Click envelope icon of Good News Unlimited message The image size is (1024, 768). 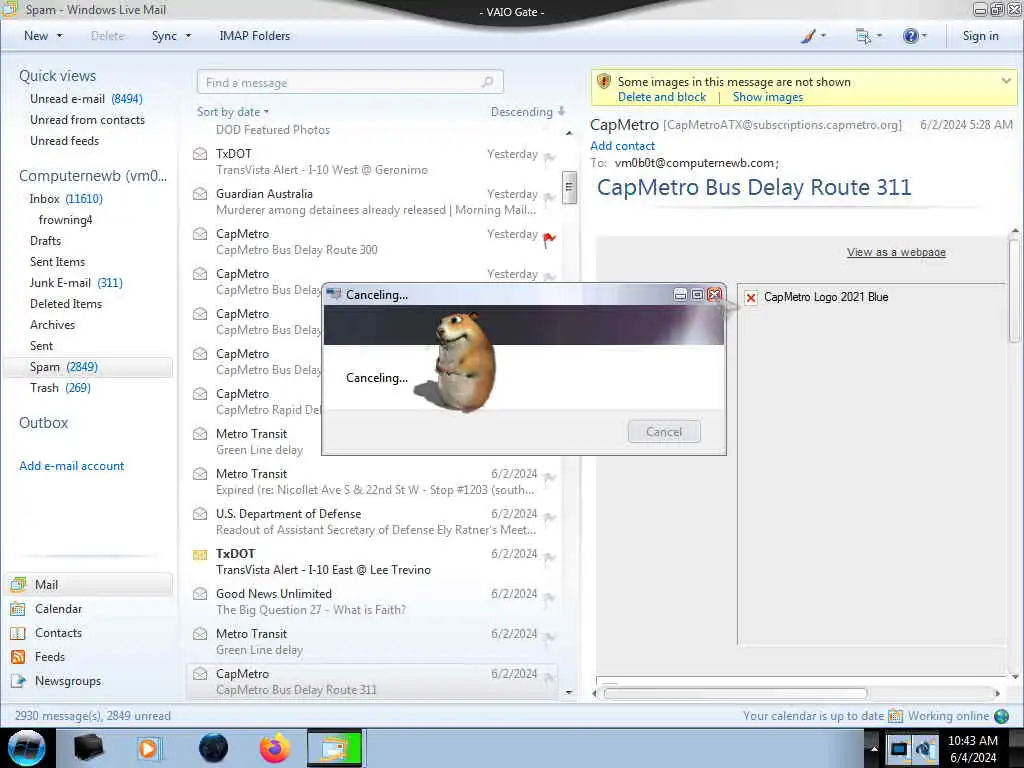click(200, 594)
